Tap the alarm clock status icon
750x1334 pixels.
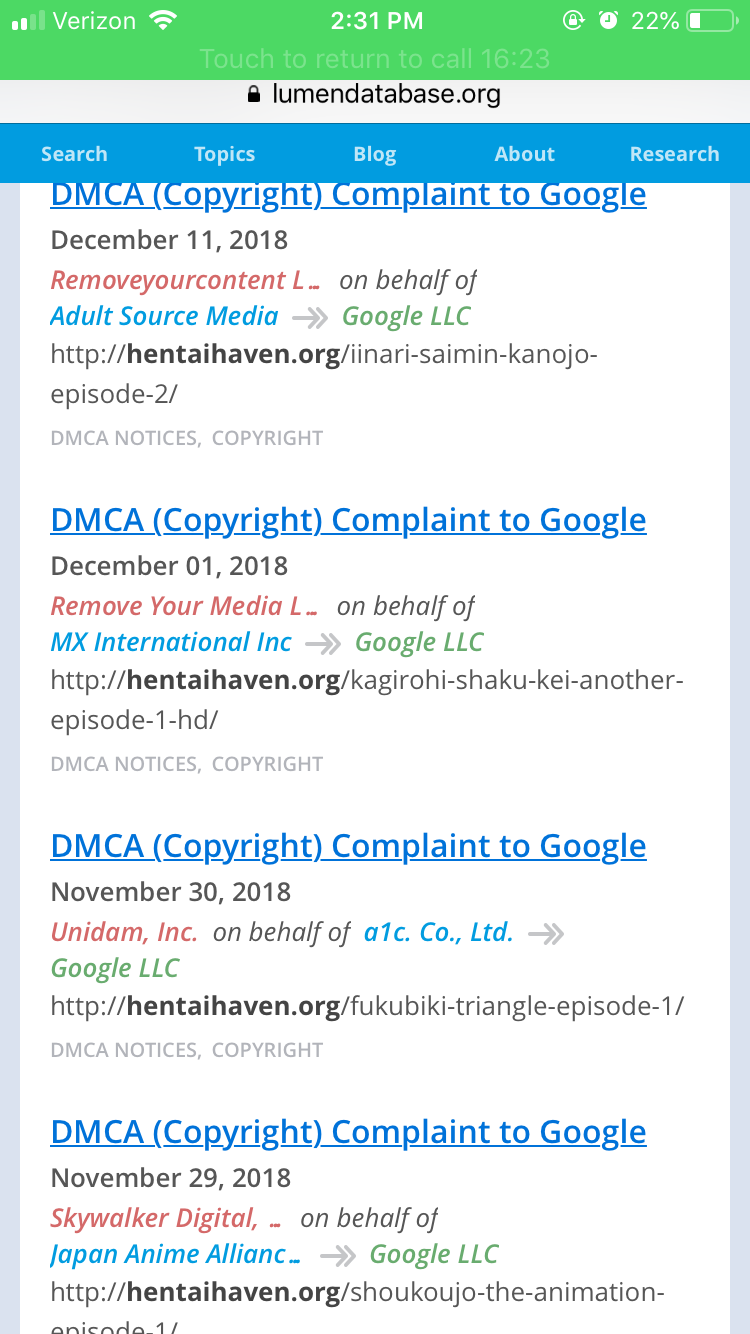click(608, 21)
